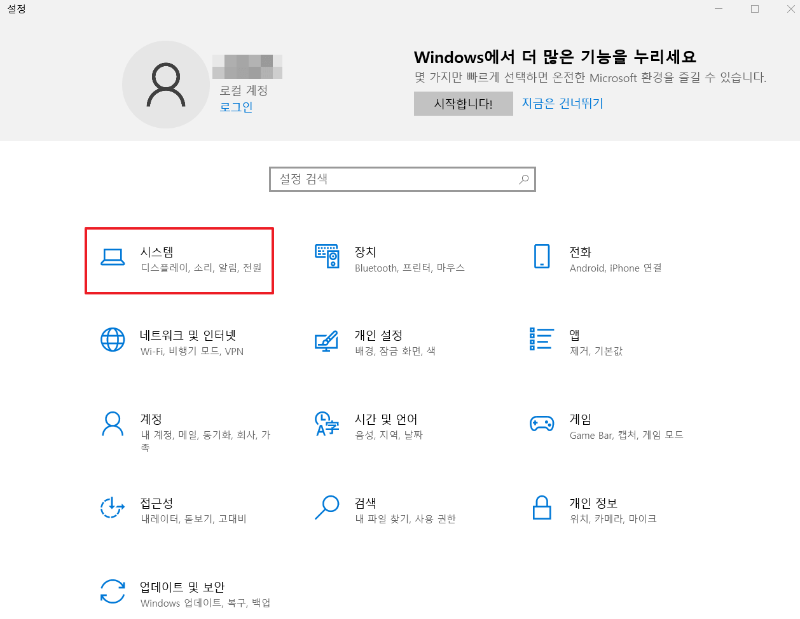Select the 검색 category title text

[x=365, y=503]
